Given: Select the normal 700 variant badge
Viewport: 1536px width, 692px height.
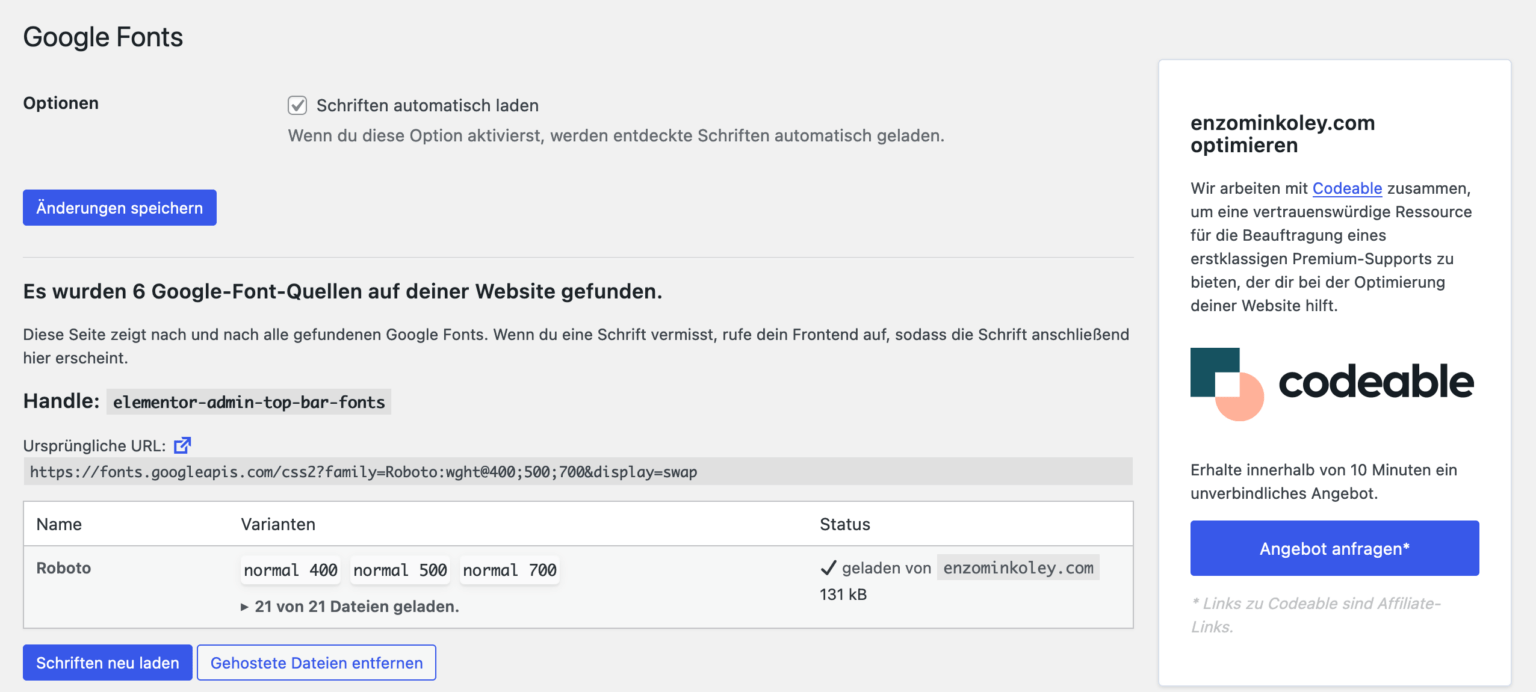Looking at the screenshot, I should click(x=510, y=569).
